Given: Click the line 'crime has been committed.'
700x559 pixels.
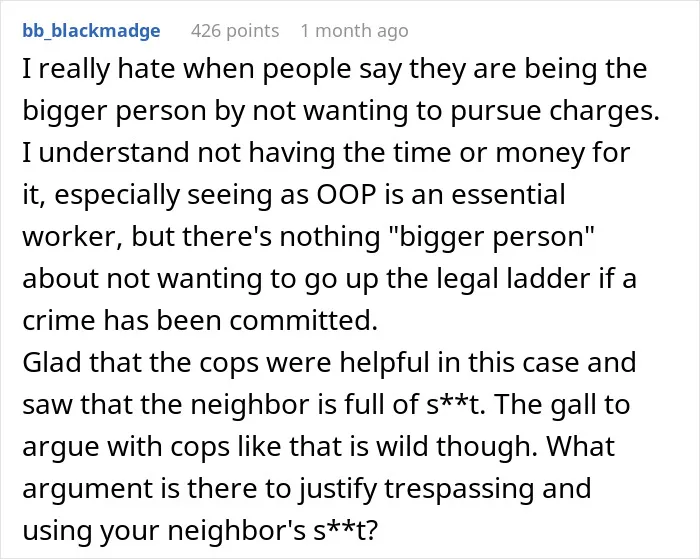Looking at the screenshot, I should [x=200, y=321].
